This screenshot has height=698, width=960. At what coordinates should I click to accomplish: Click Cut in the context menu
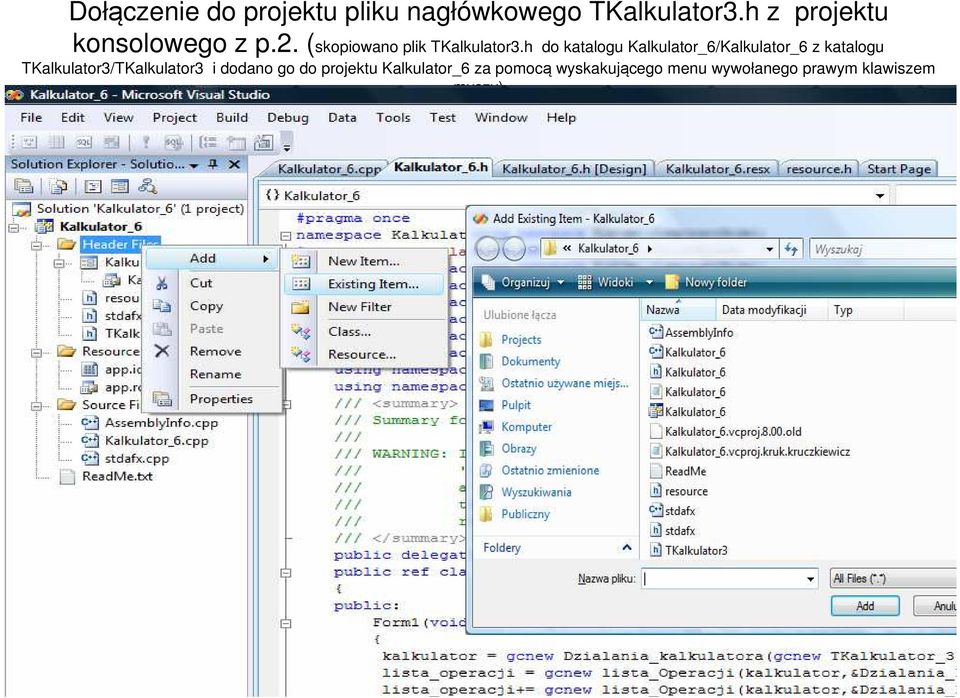[201, 283]
